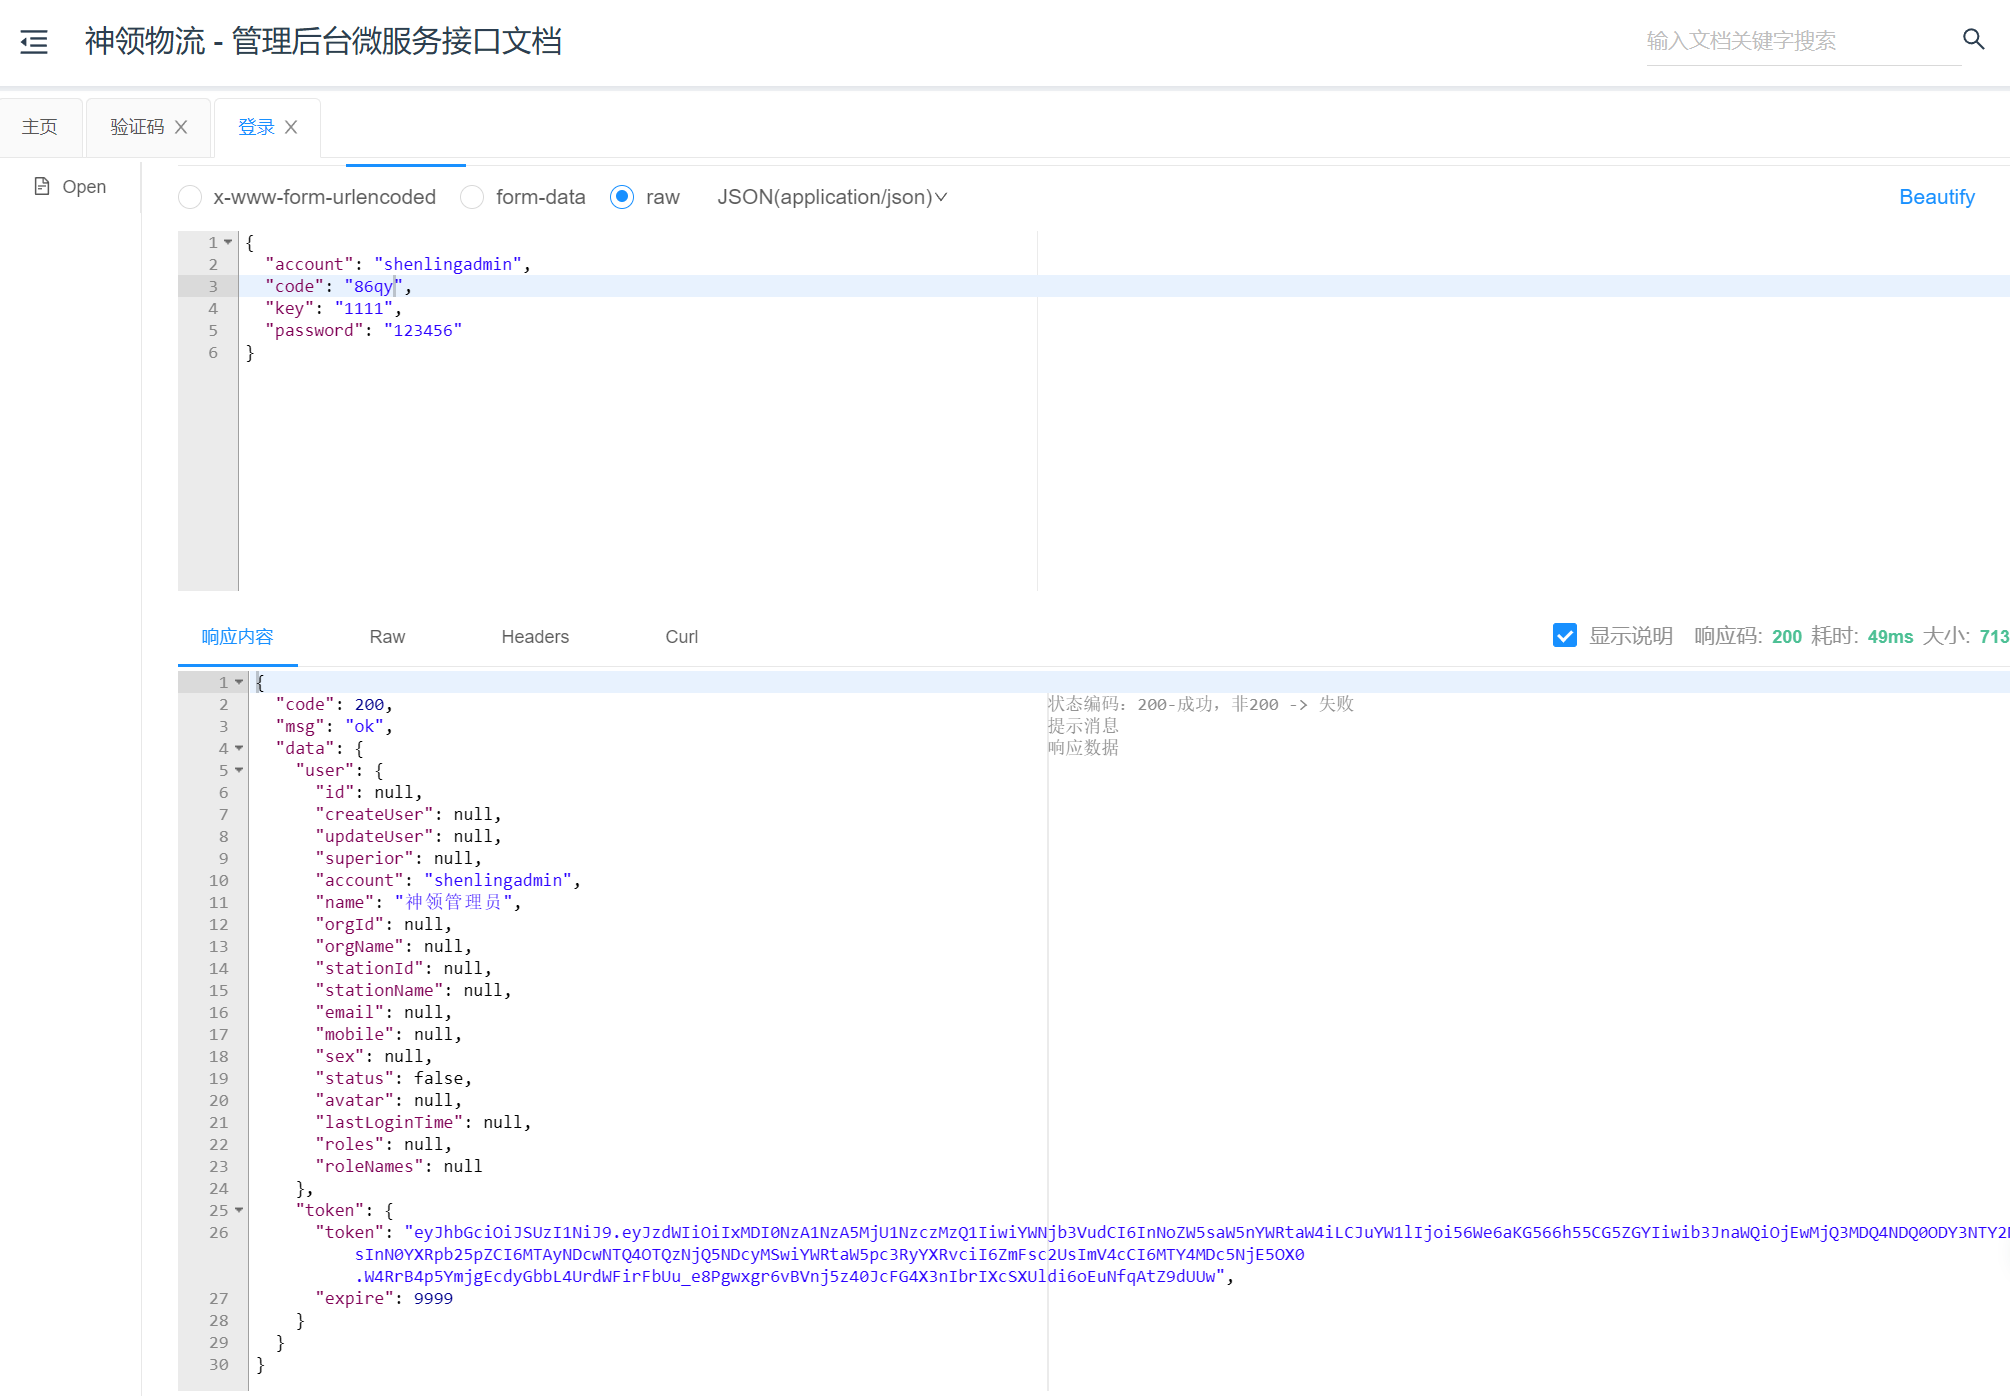Open Headers response tab

[x=535, y=637]
